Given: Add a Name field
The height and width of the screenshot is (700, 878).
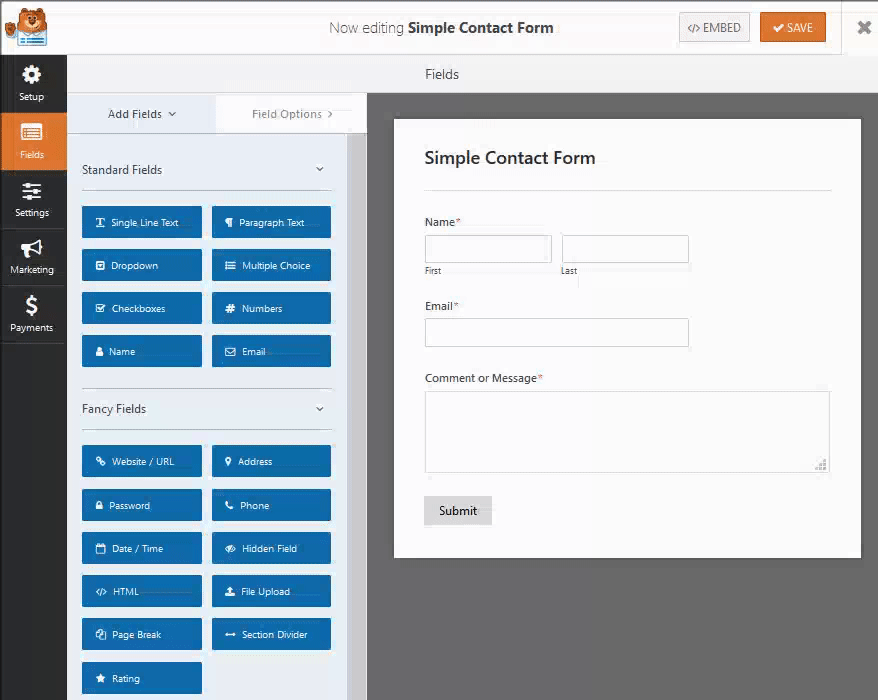Looking at the screenshot, I should (142, 351).
